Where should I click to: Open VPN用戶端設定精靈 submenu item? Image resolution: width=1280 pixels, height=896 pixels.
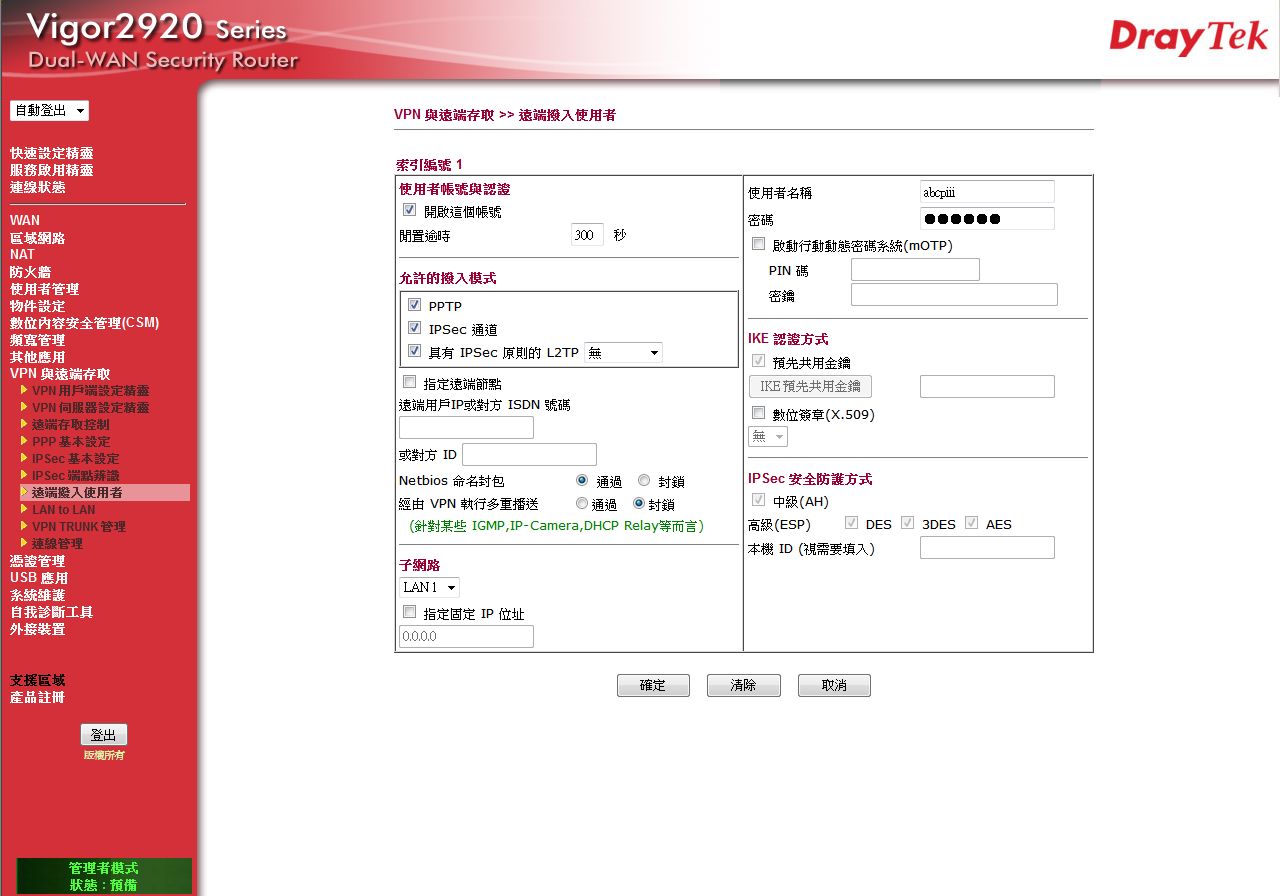pyautogui.click(x=90, y=391)
